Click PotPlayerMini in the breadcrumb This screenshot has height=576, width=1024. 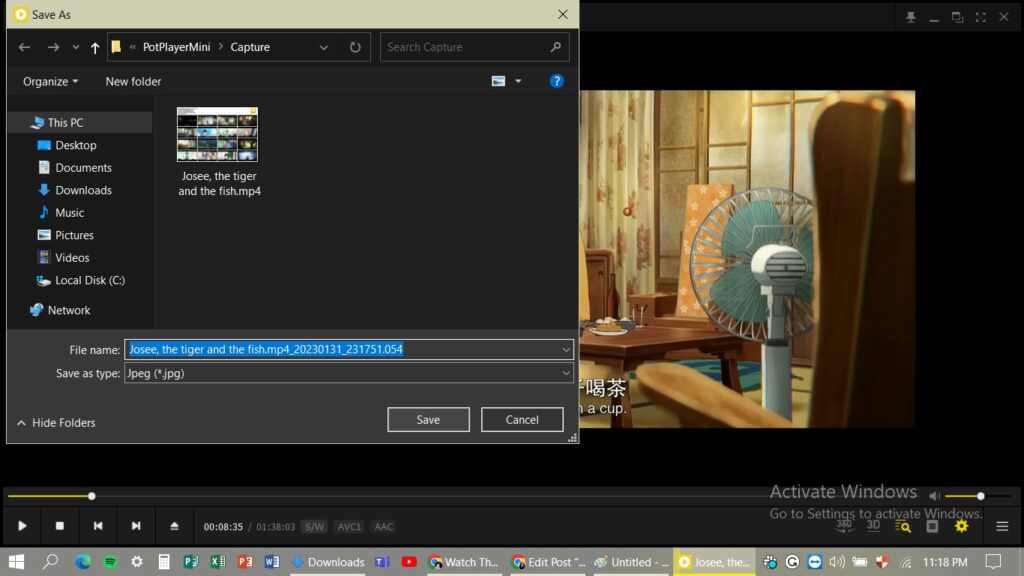click(x=176, y=47)
